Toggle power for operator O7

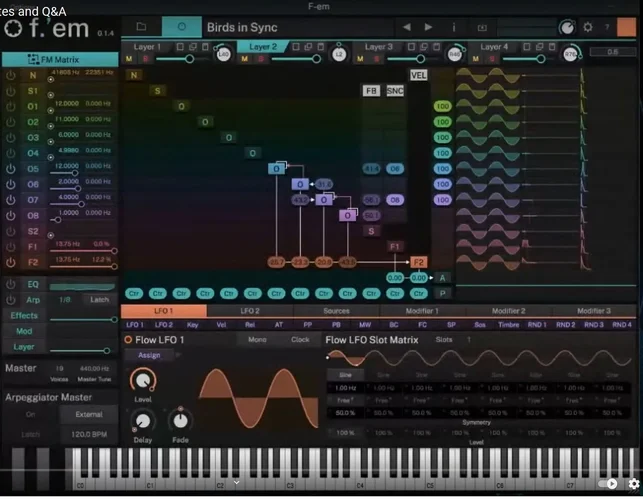[11, 200]
